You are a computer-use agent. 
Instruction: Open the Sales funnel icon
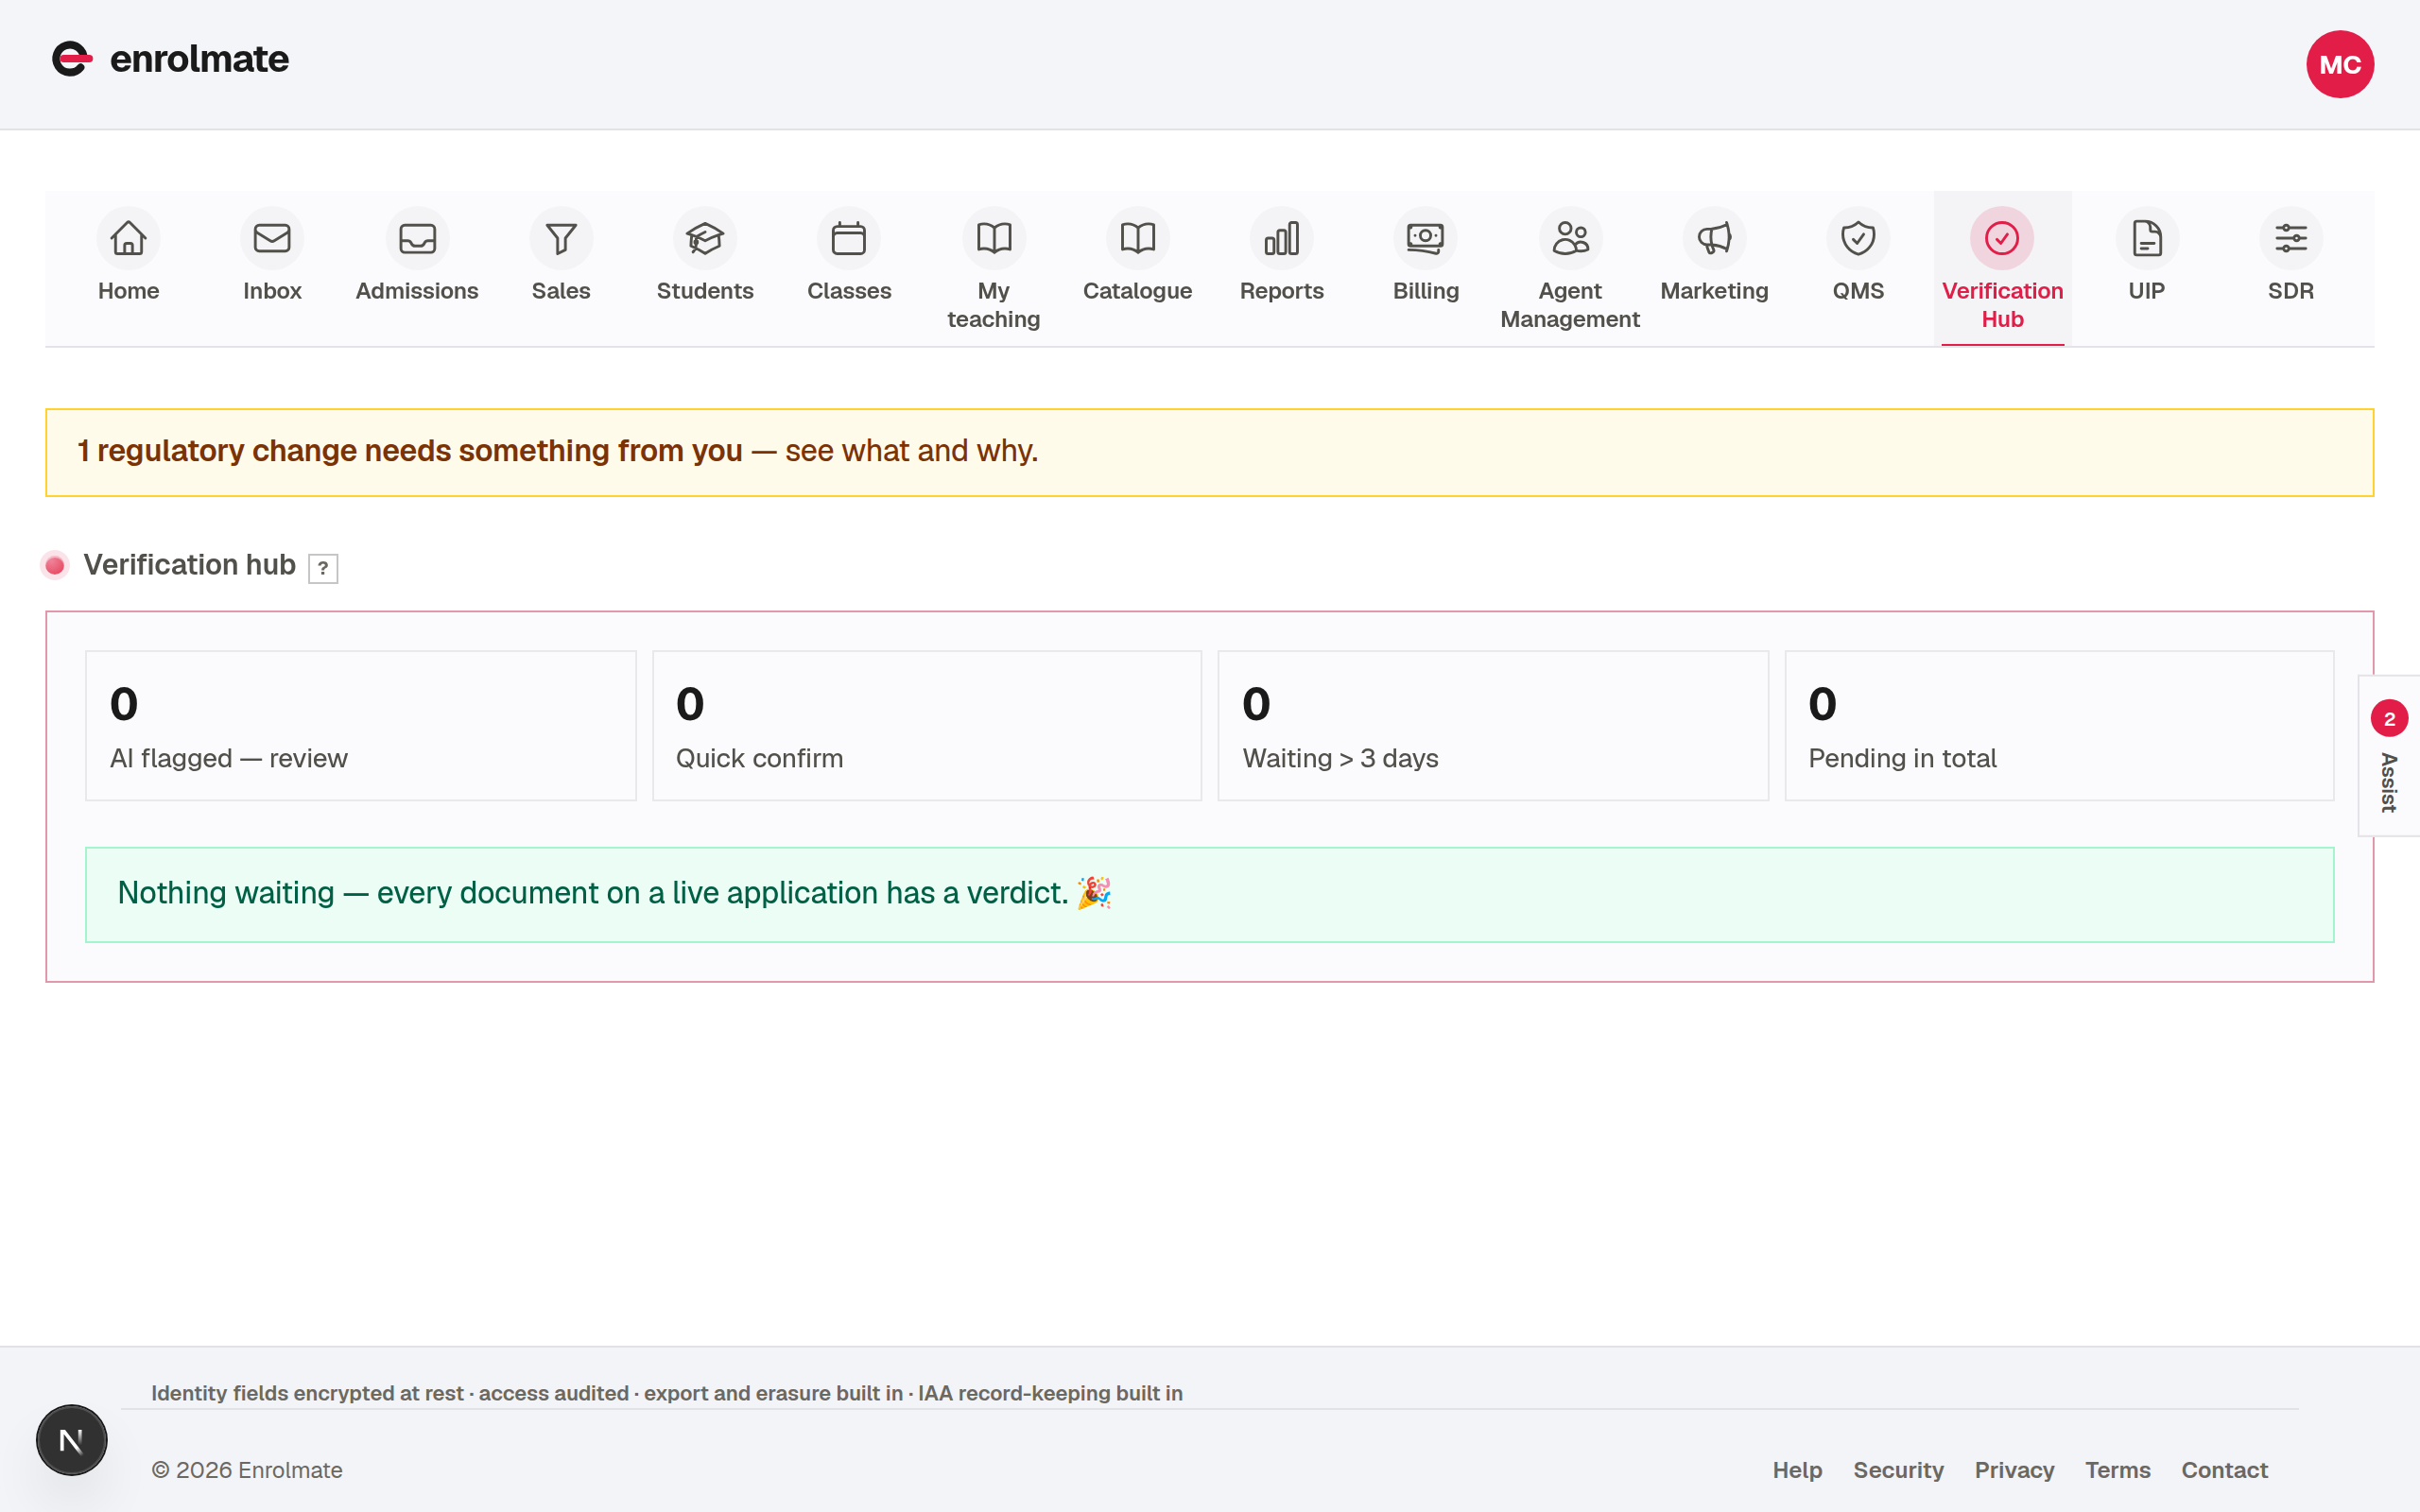click(561, 238)
